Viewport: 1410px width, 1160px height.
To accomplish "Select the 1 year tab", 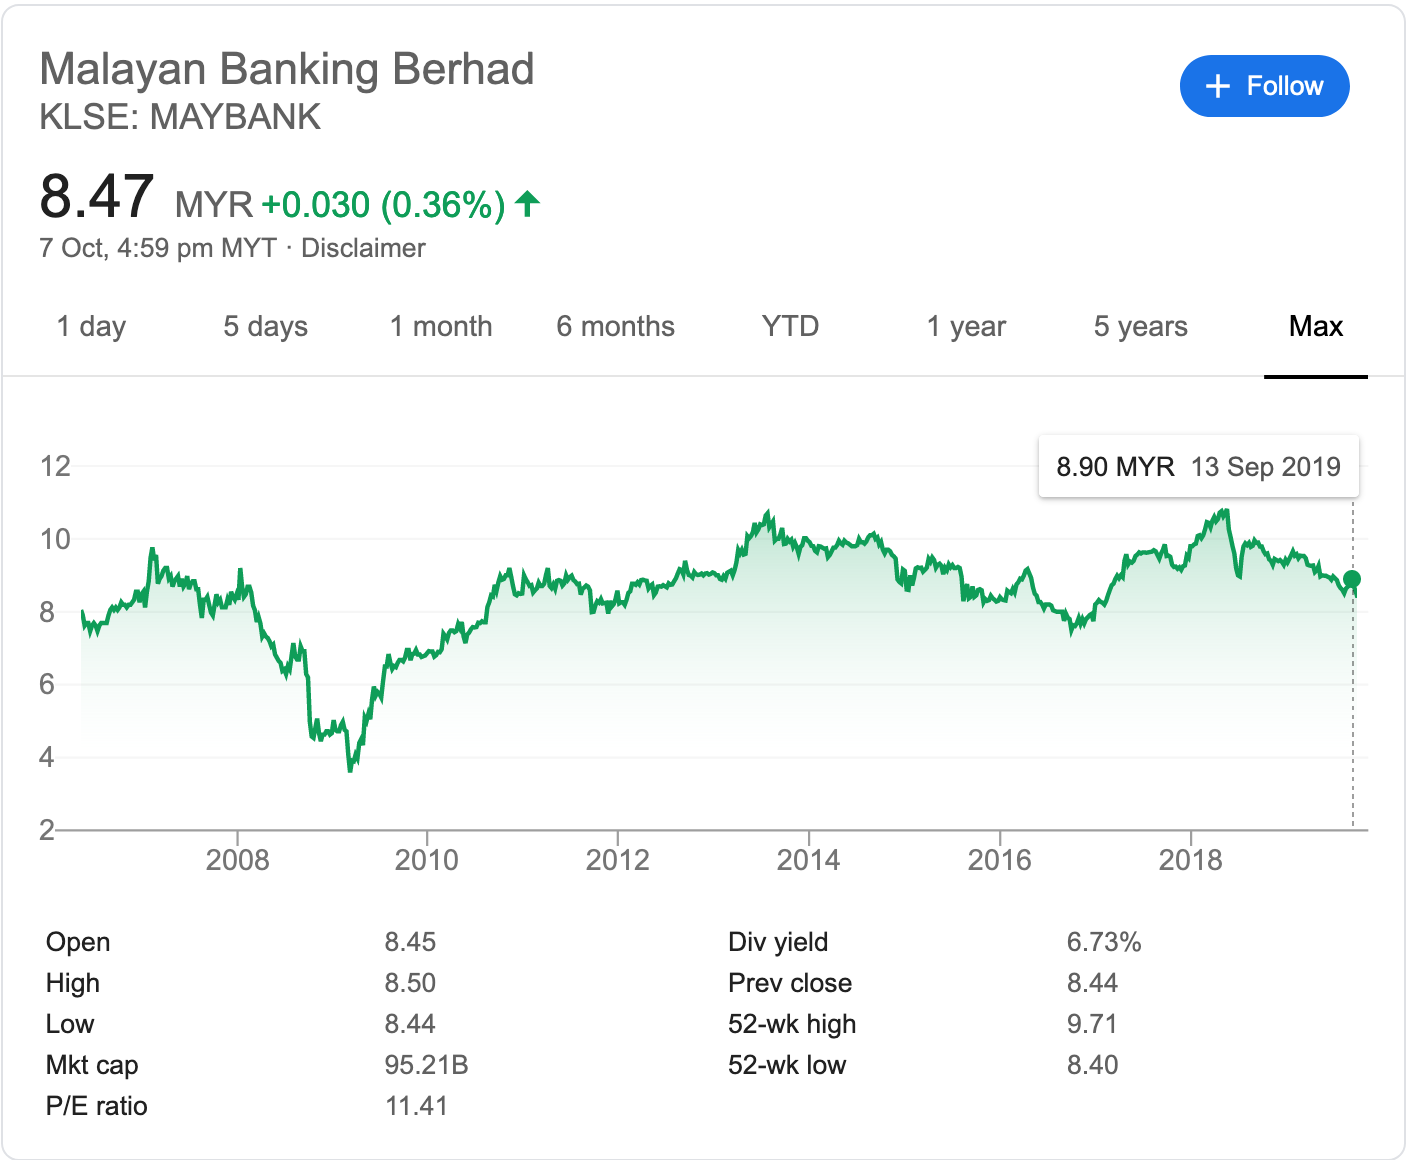I will [966, 326].
